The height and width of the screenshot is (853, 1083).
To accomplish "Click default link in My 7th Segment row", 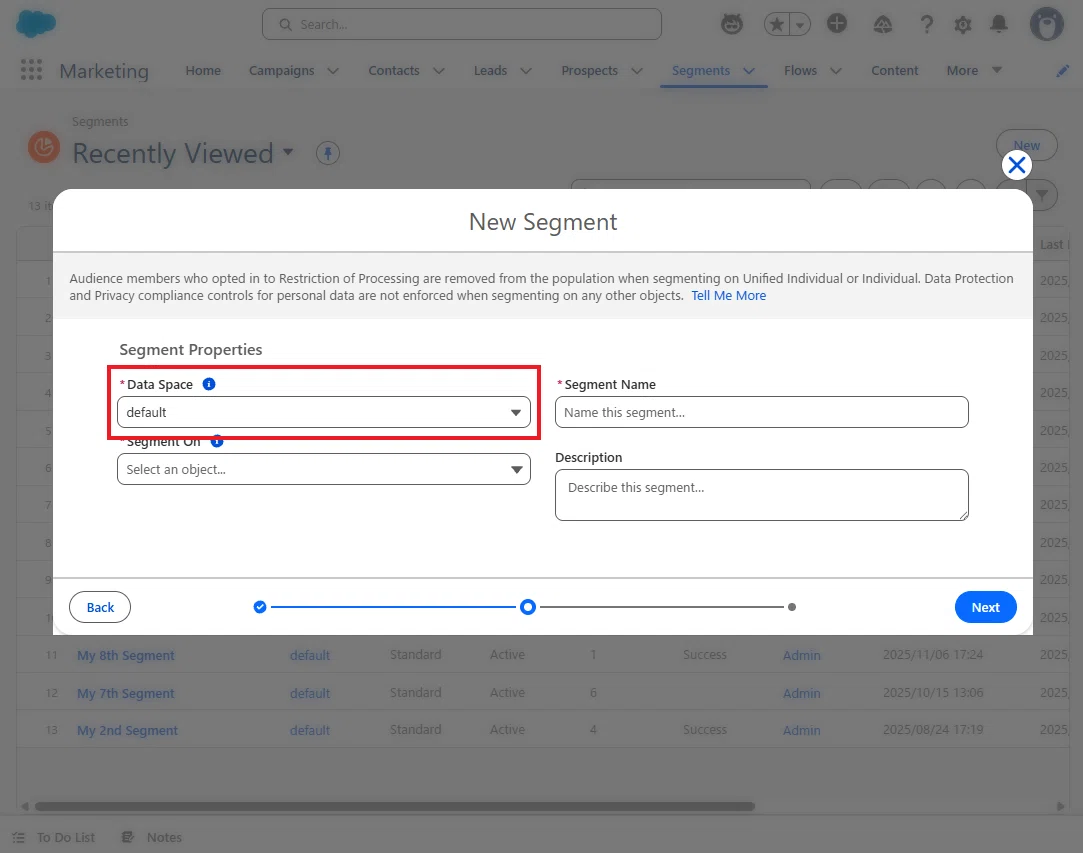I will (309, 693).
